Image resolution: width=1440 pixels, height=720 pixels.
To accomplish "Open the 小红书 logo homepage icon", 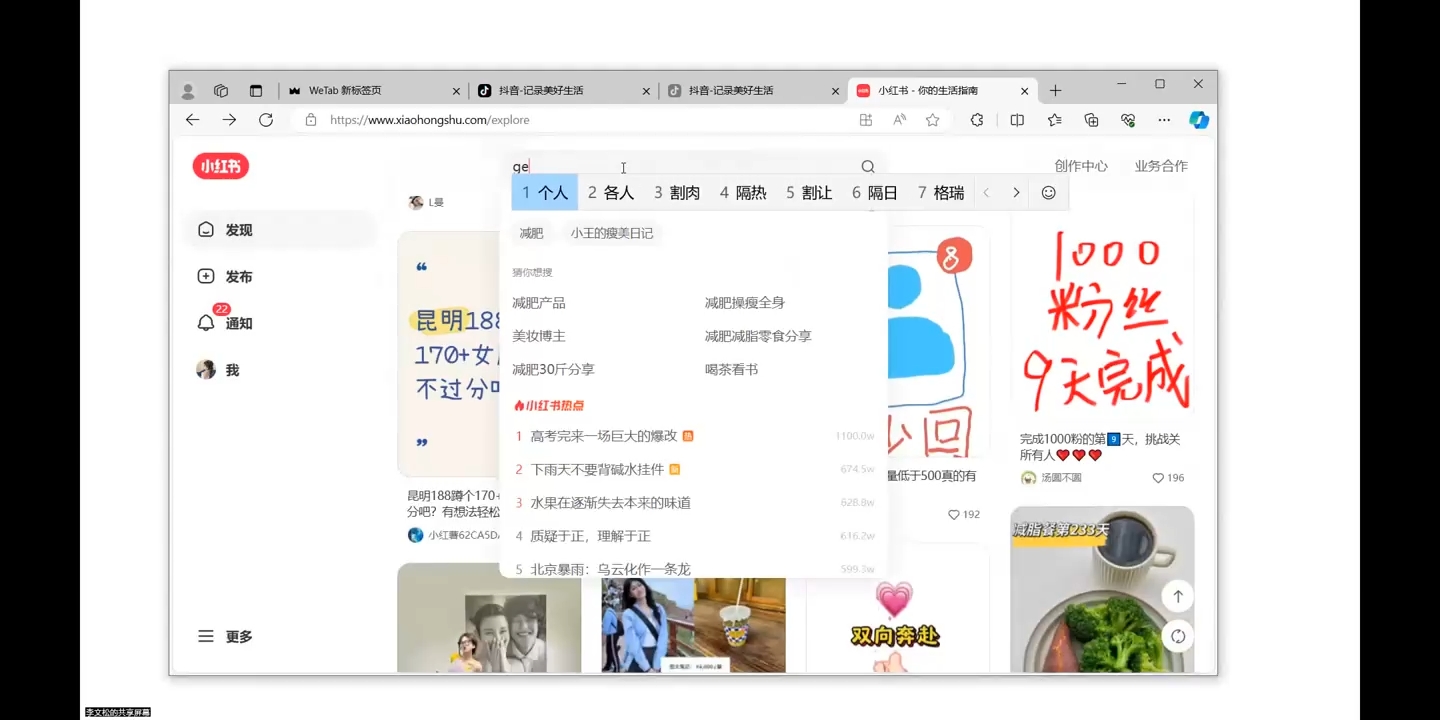I will coord(220,166).
